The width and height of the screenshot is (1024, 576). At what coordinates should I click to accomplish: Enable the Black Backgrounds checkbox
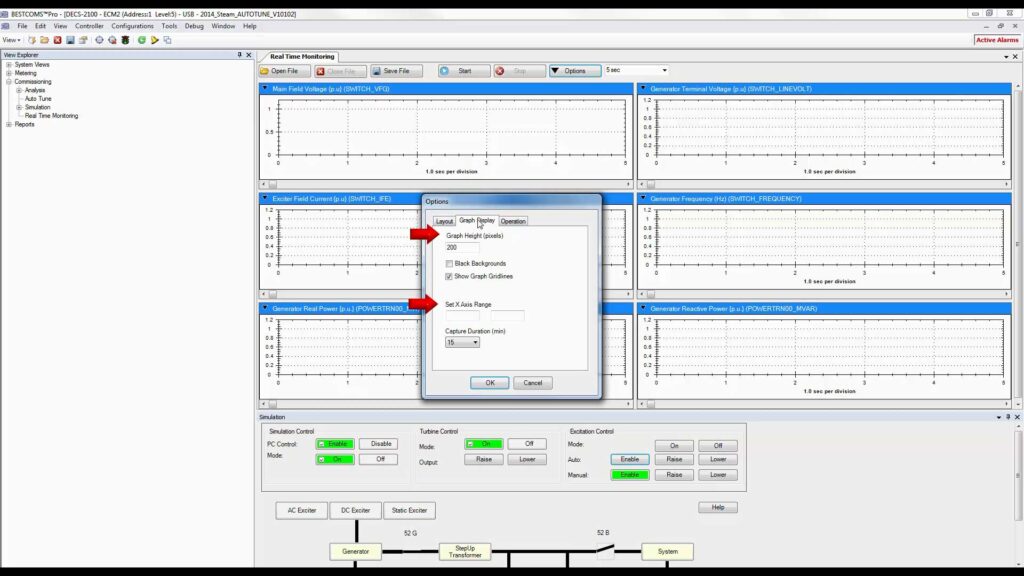coord(450,264)
